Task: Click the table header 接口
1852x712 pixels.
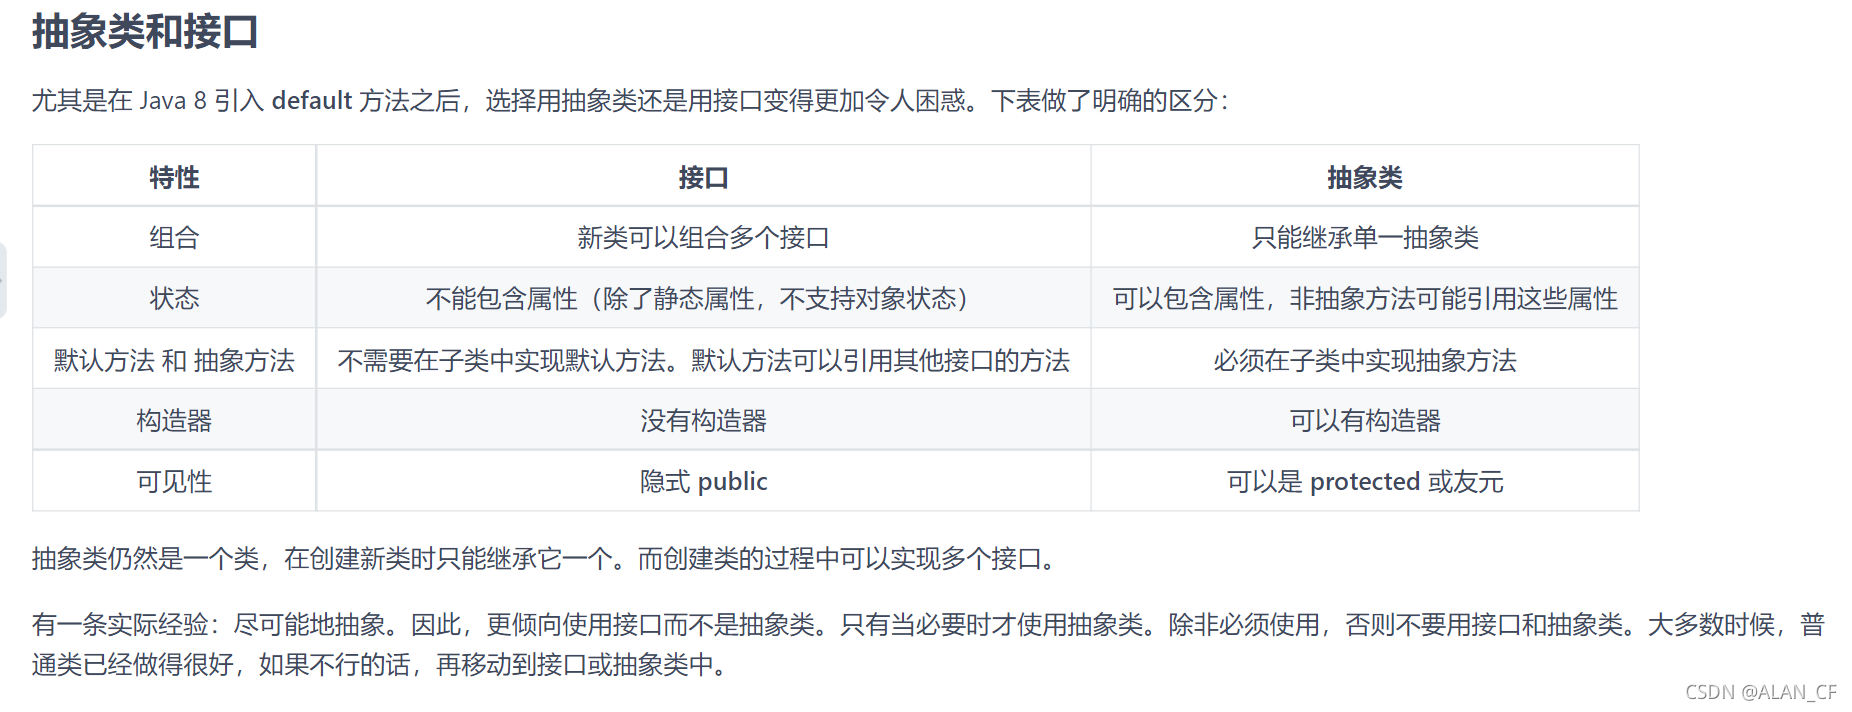Action: [703, 177]
